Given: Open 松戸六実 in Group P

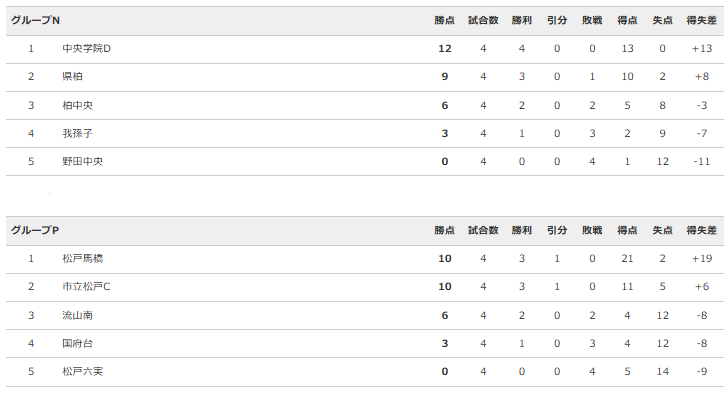Looking at the screenshot, I should (83, 372).
